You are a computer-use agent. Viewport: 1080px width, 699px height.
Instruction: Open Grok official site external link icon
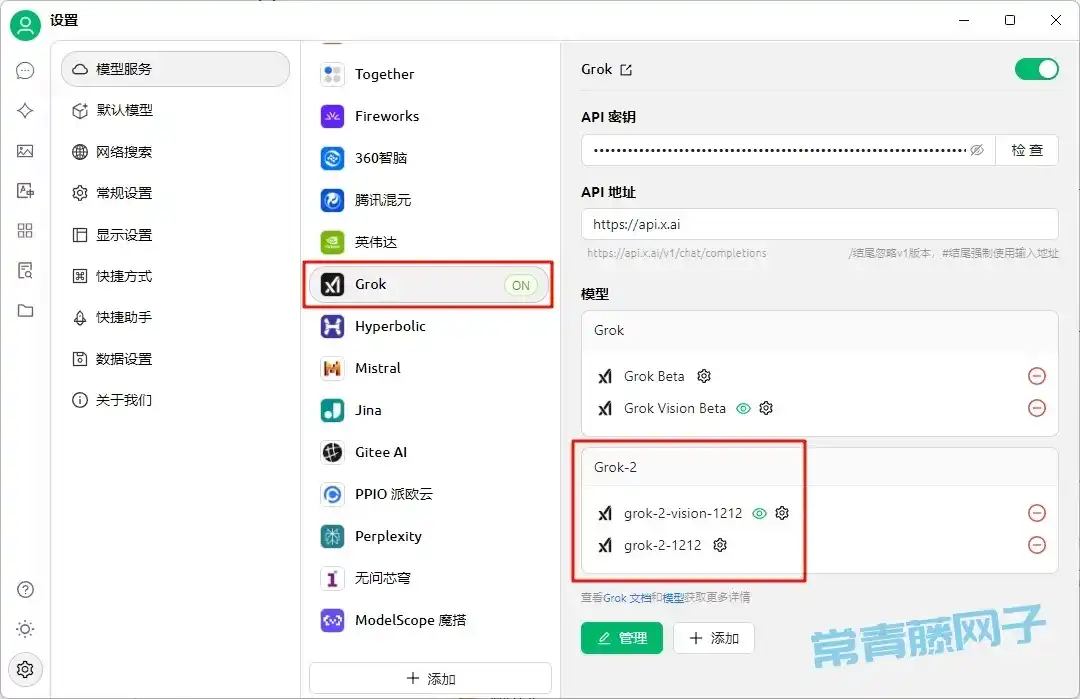click(626, 70)
